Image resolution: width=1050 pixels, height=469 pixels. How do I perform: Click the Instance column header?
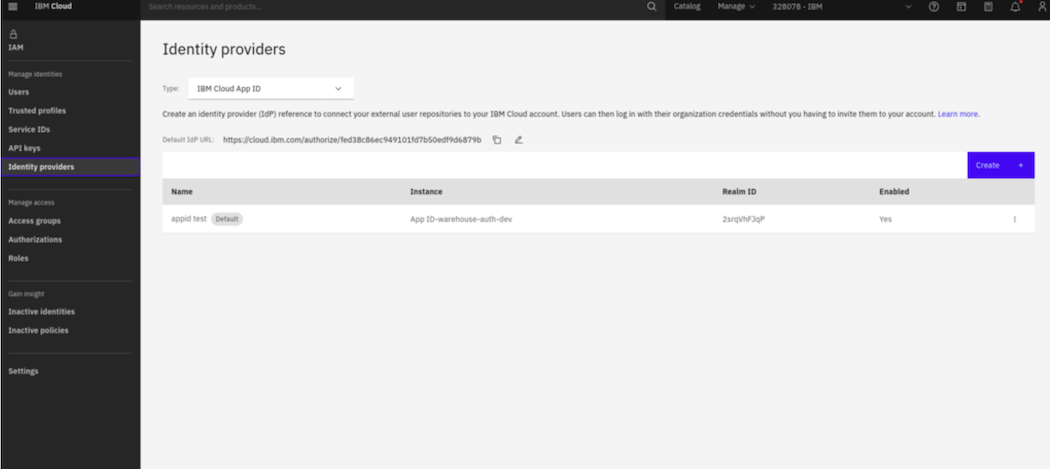point(427,192)
